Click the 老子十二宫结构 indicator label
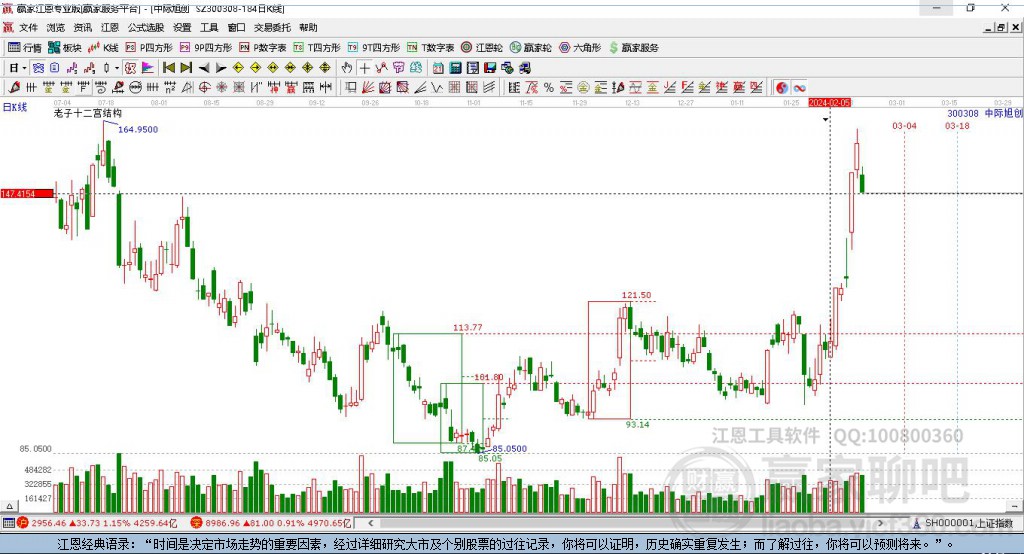The height and width of the screenshot is (554, 1024). (88, 113)
